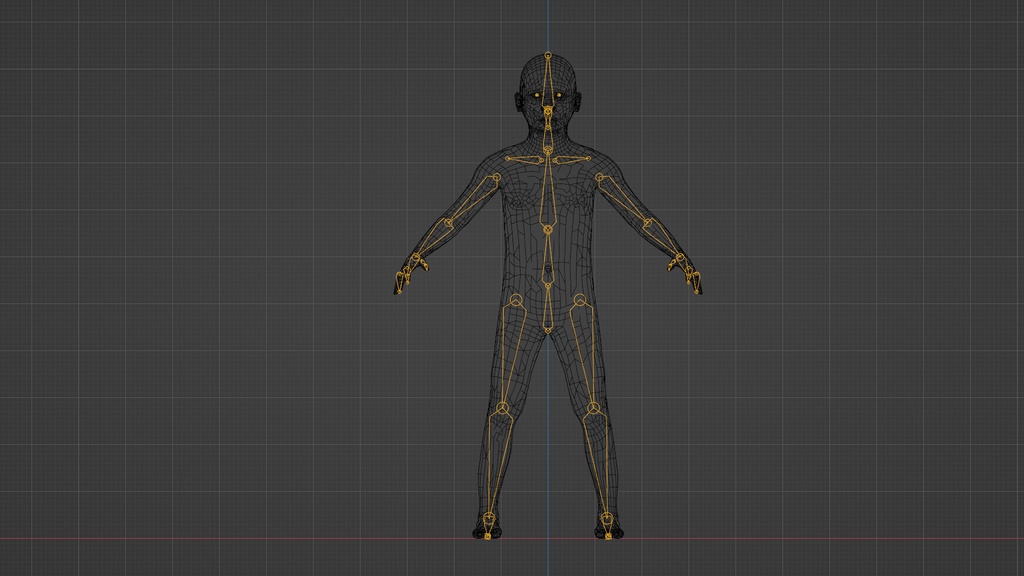The image size is (1024, 576).
Task: Select the head bone of the armature
Action: (x=548, y=80)
